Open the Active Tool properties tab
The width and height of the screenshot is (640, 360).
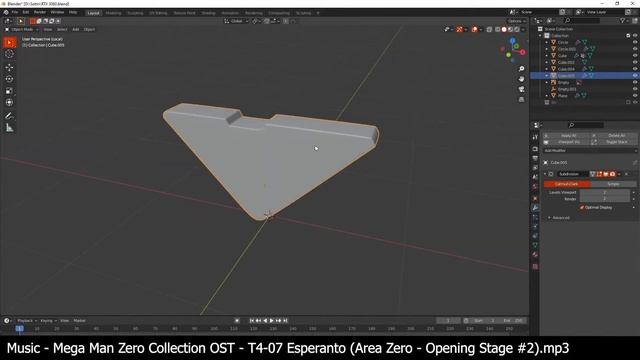tap(535, 138)
